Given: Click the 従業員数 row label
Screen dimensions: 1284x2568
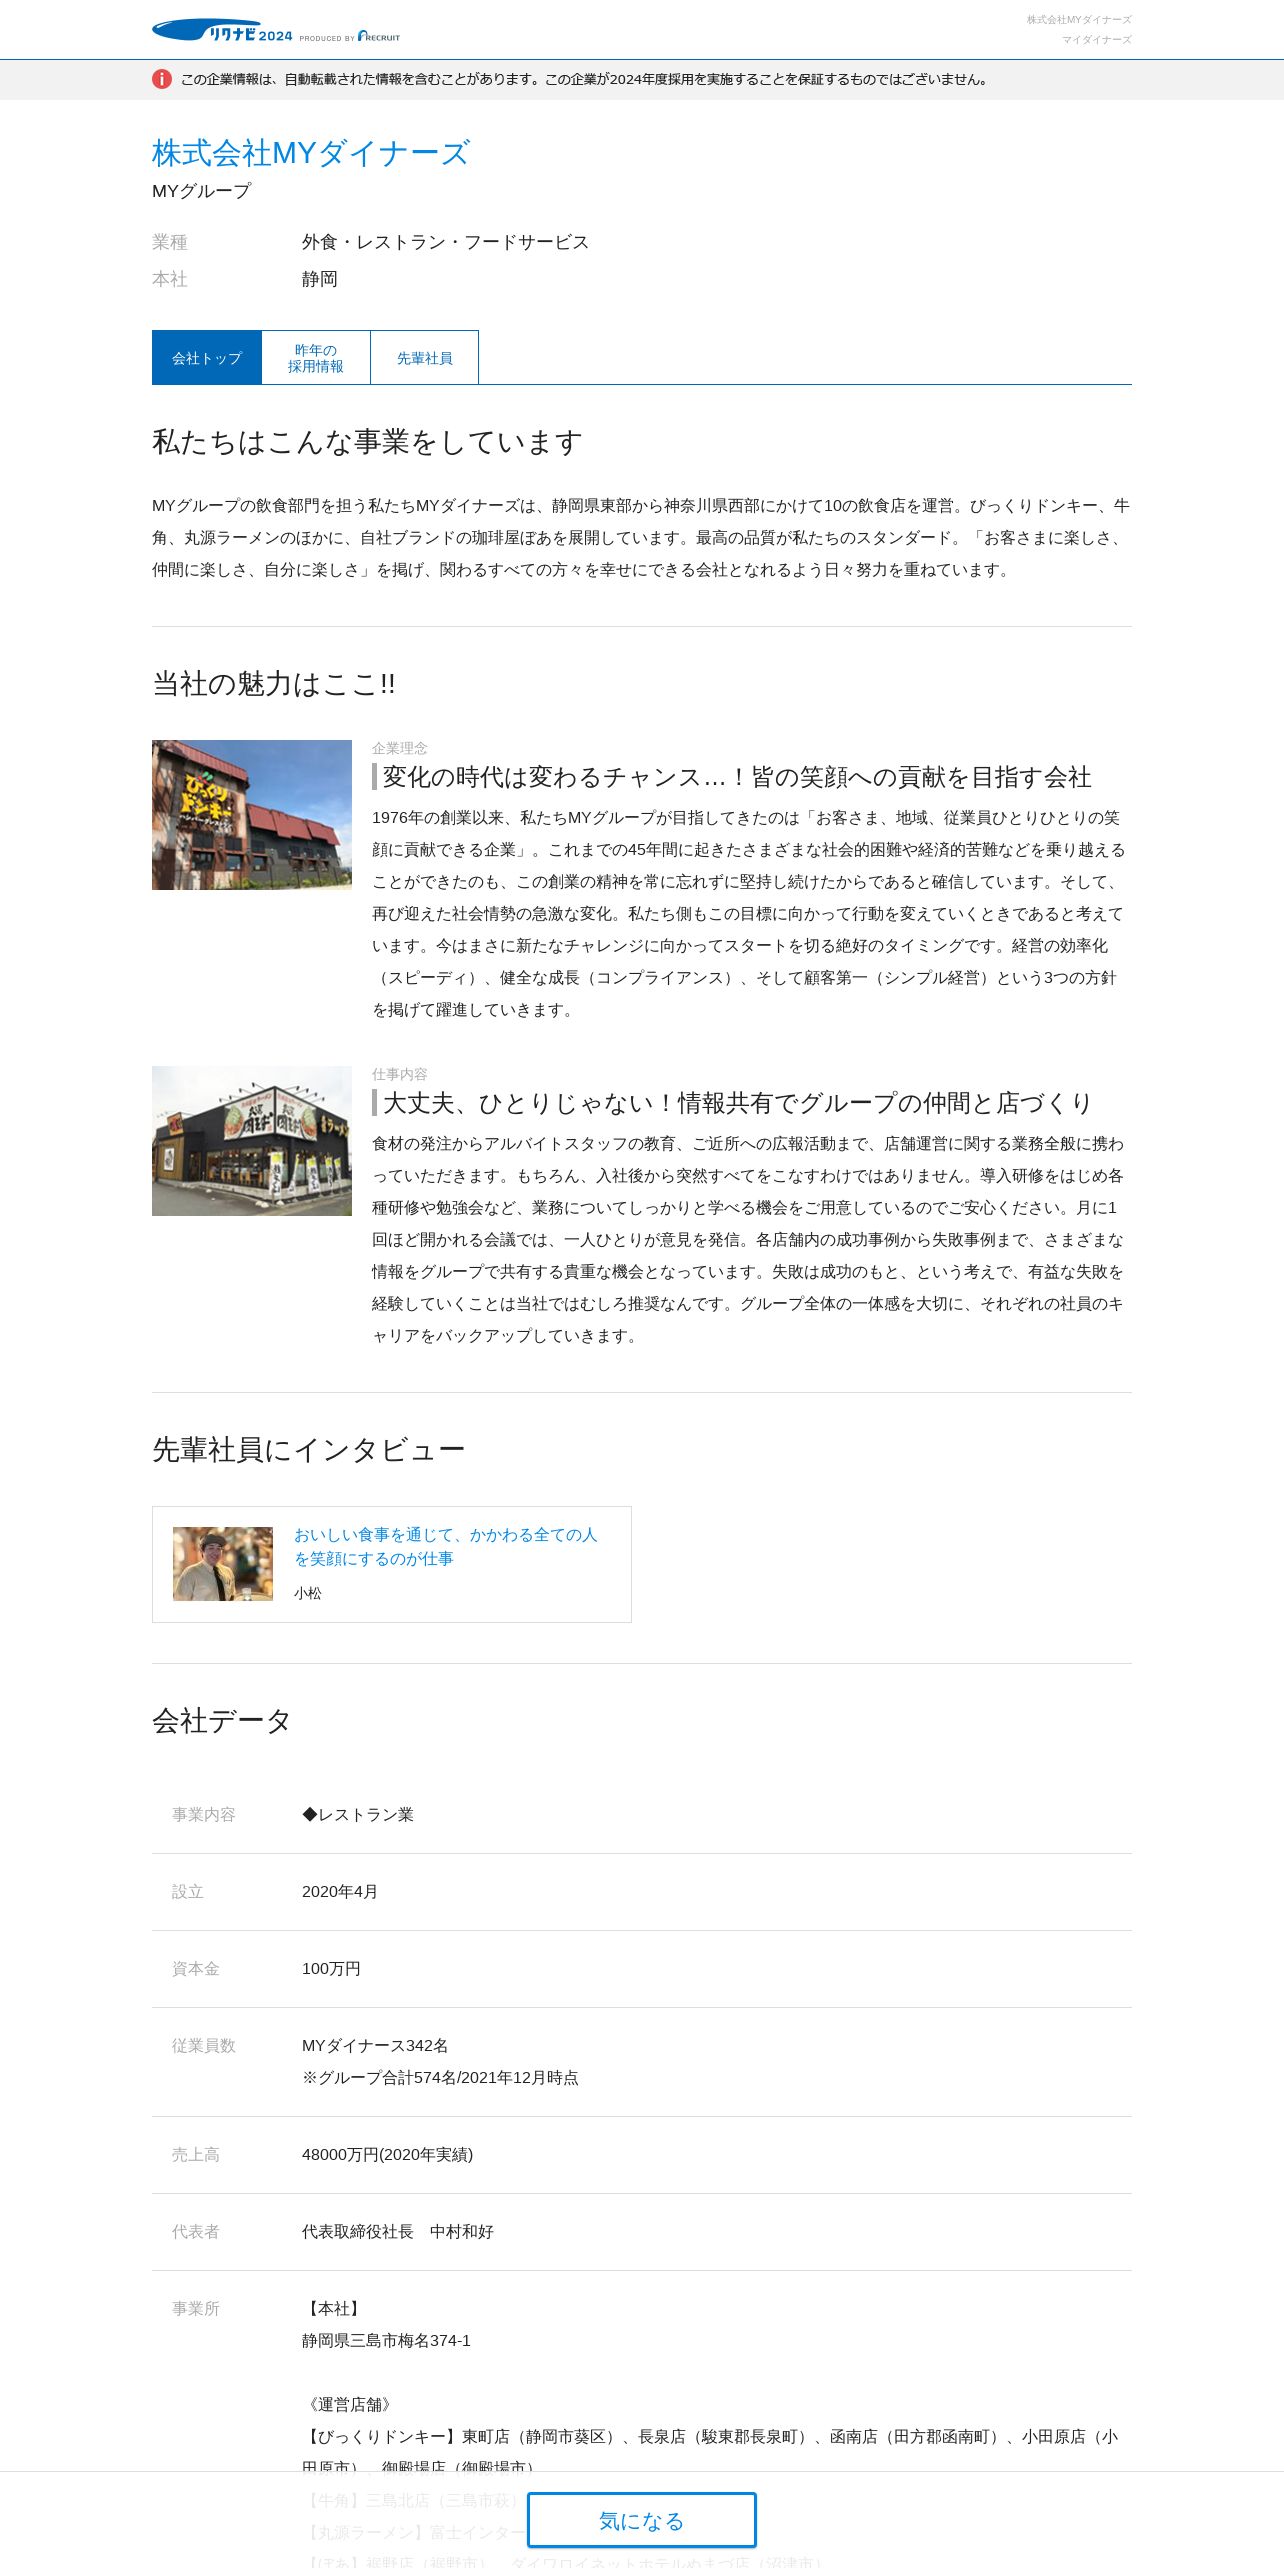Looking at the screenshot, I should (x=204, y=2046).
